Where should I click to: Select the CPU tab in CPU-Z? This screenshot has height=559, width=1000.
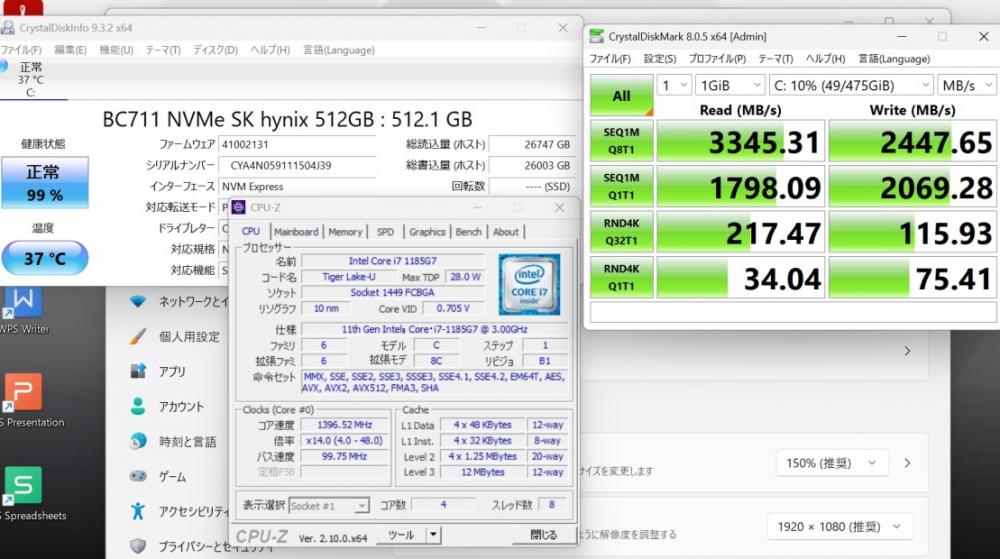point(251,231)
